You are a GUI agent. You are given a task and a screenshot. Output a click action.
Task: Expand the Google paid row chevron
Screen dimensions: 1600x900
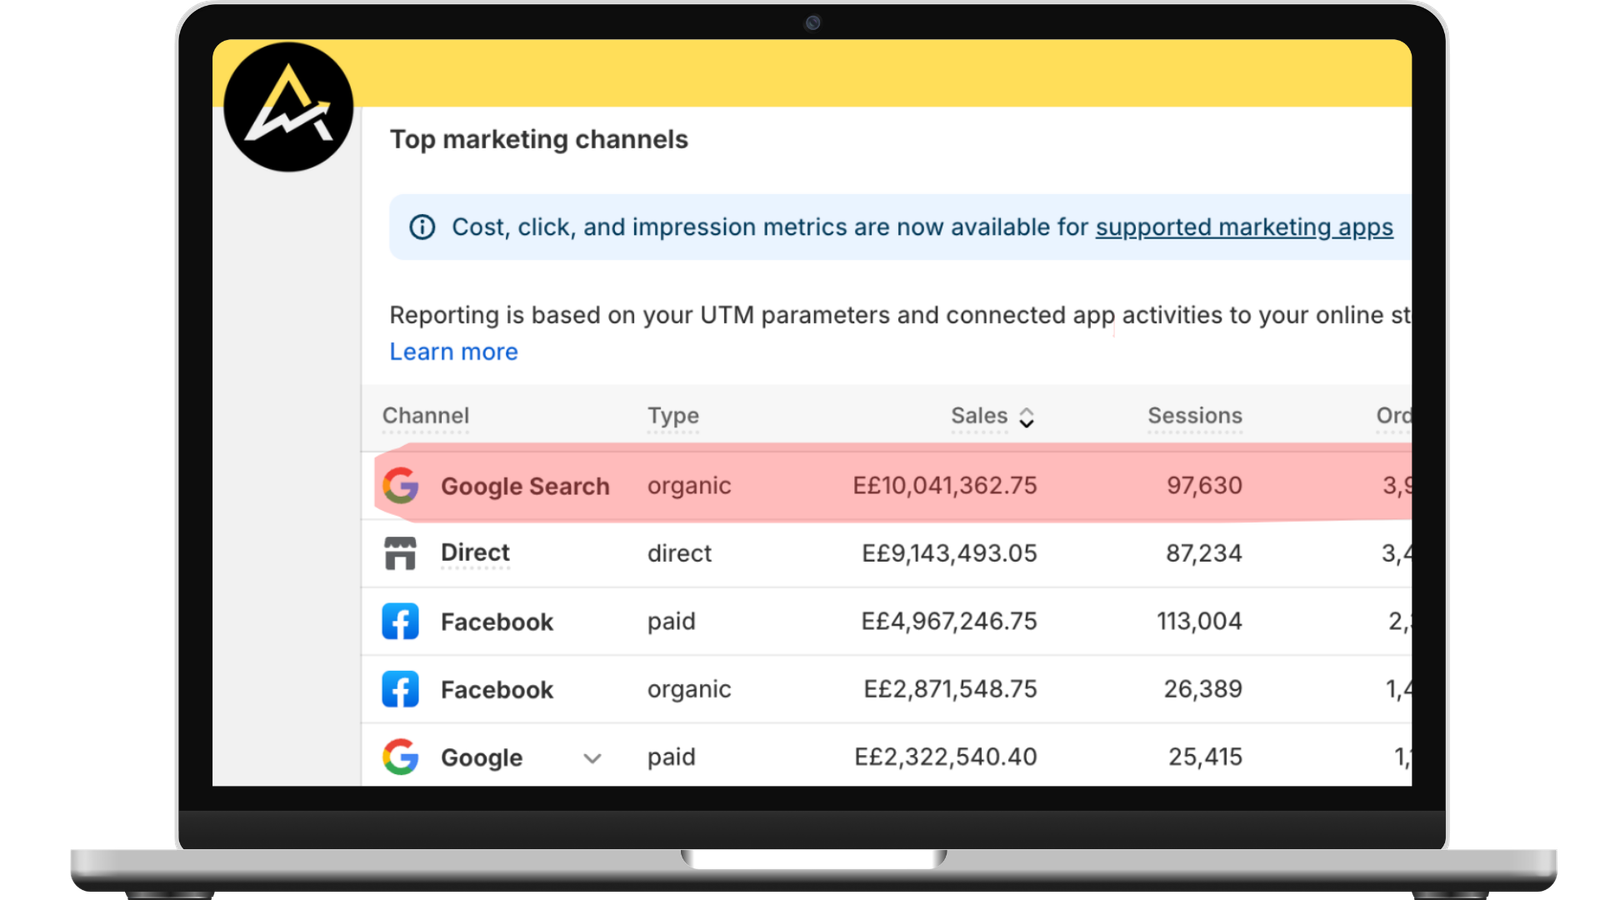[592, 758]
